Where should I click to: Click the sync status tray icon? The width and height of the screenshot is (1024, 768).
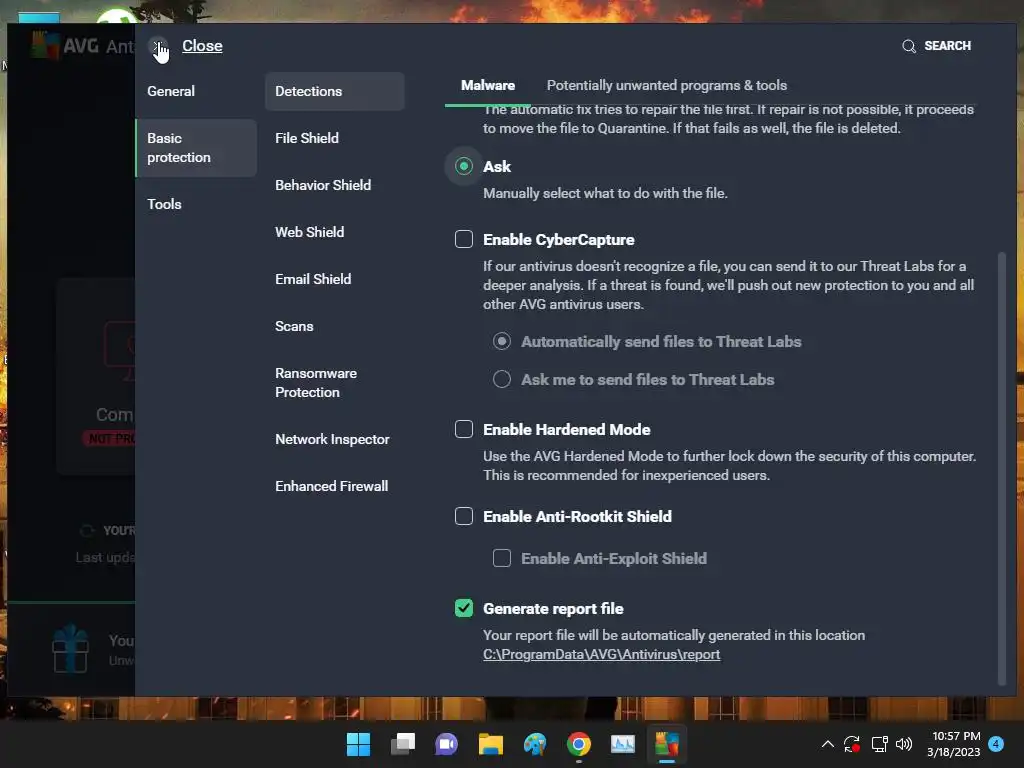[x=852, y=744]
